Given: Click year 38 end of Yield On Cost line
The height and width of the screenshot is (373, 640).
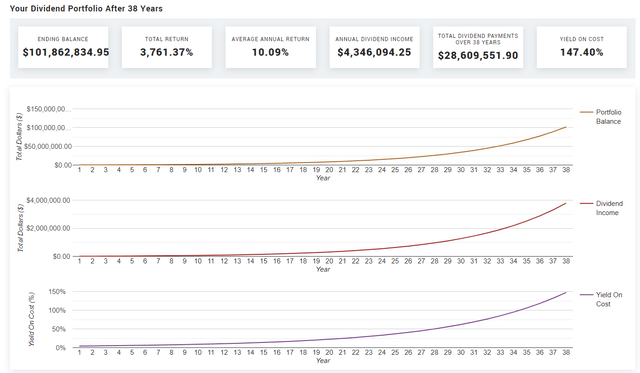Looking at the screenshot, I should tap(566, 293).
